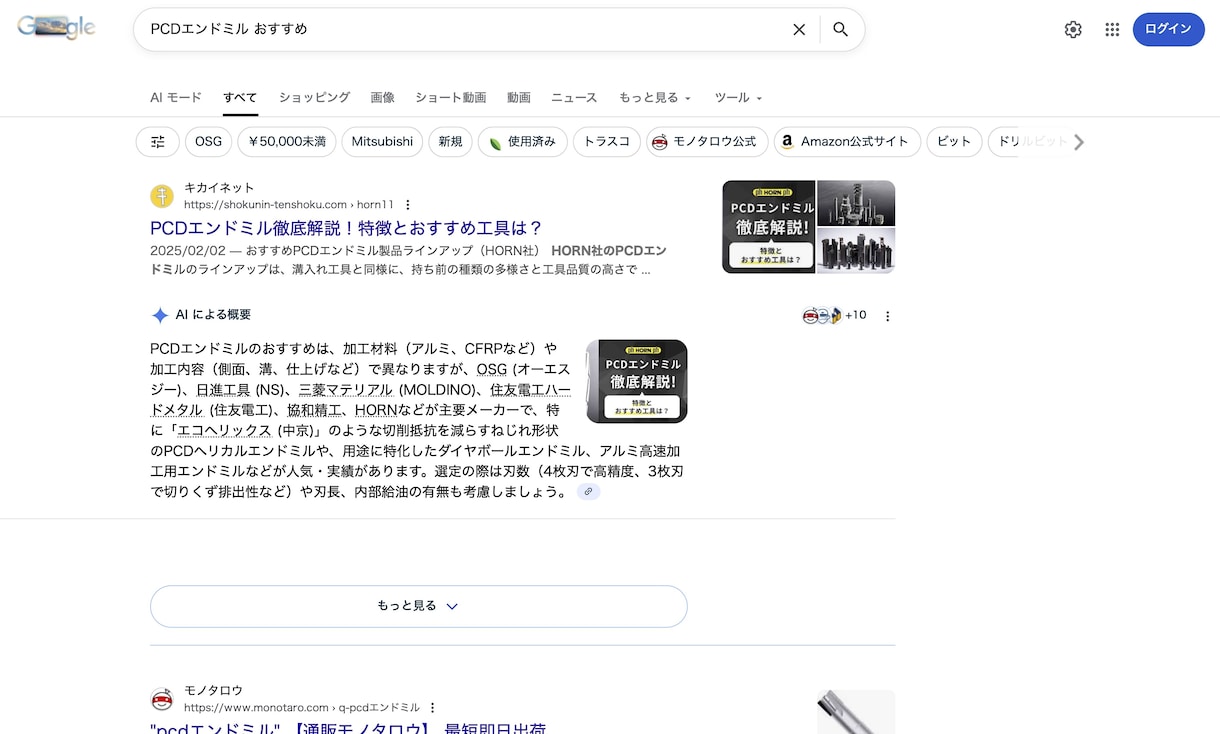Select the モノタロウ公式 filter chip
The height and width of the screenshot is (734, 1220).
(x=707, y=142)
